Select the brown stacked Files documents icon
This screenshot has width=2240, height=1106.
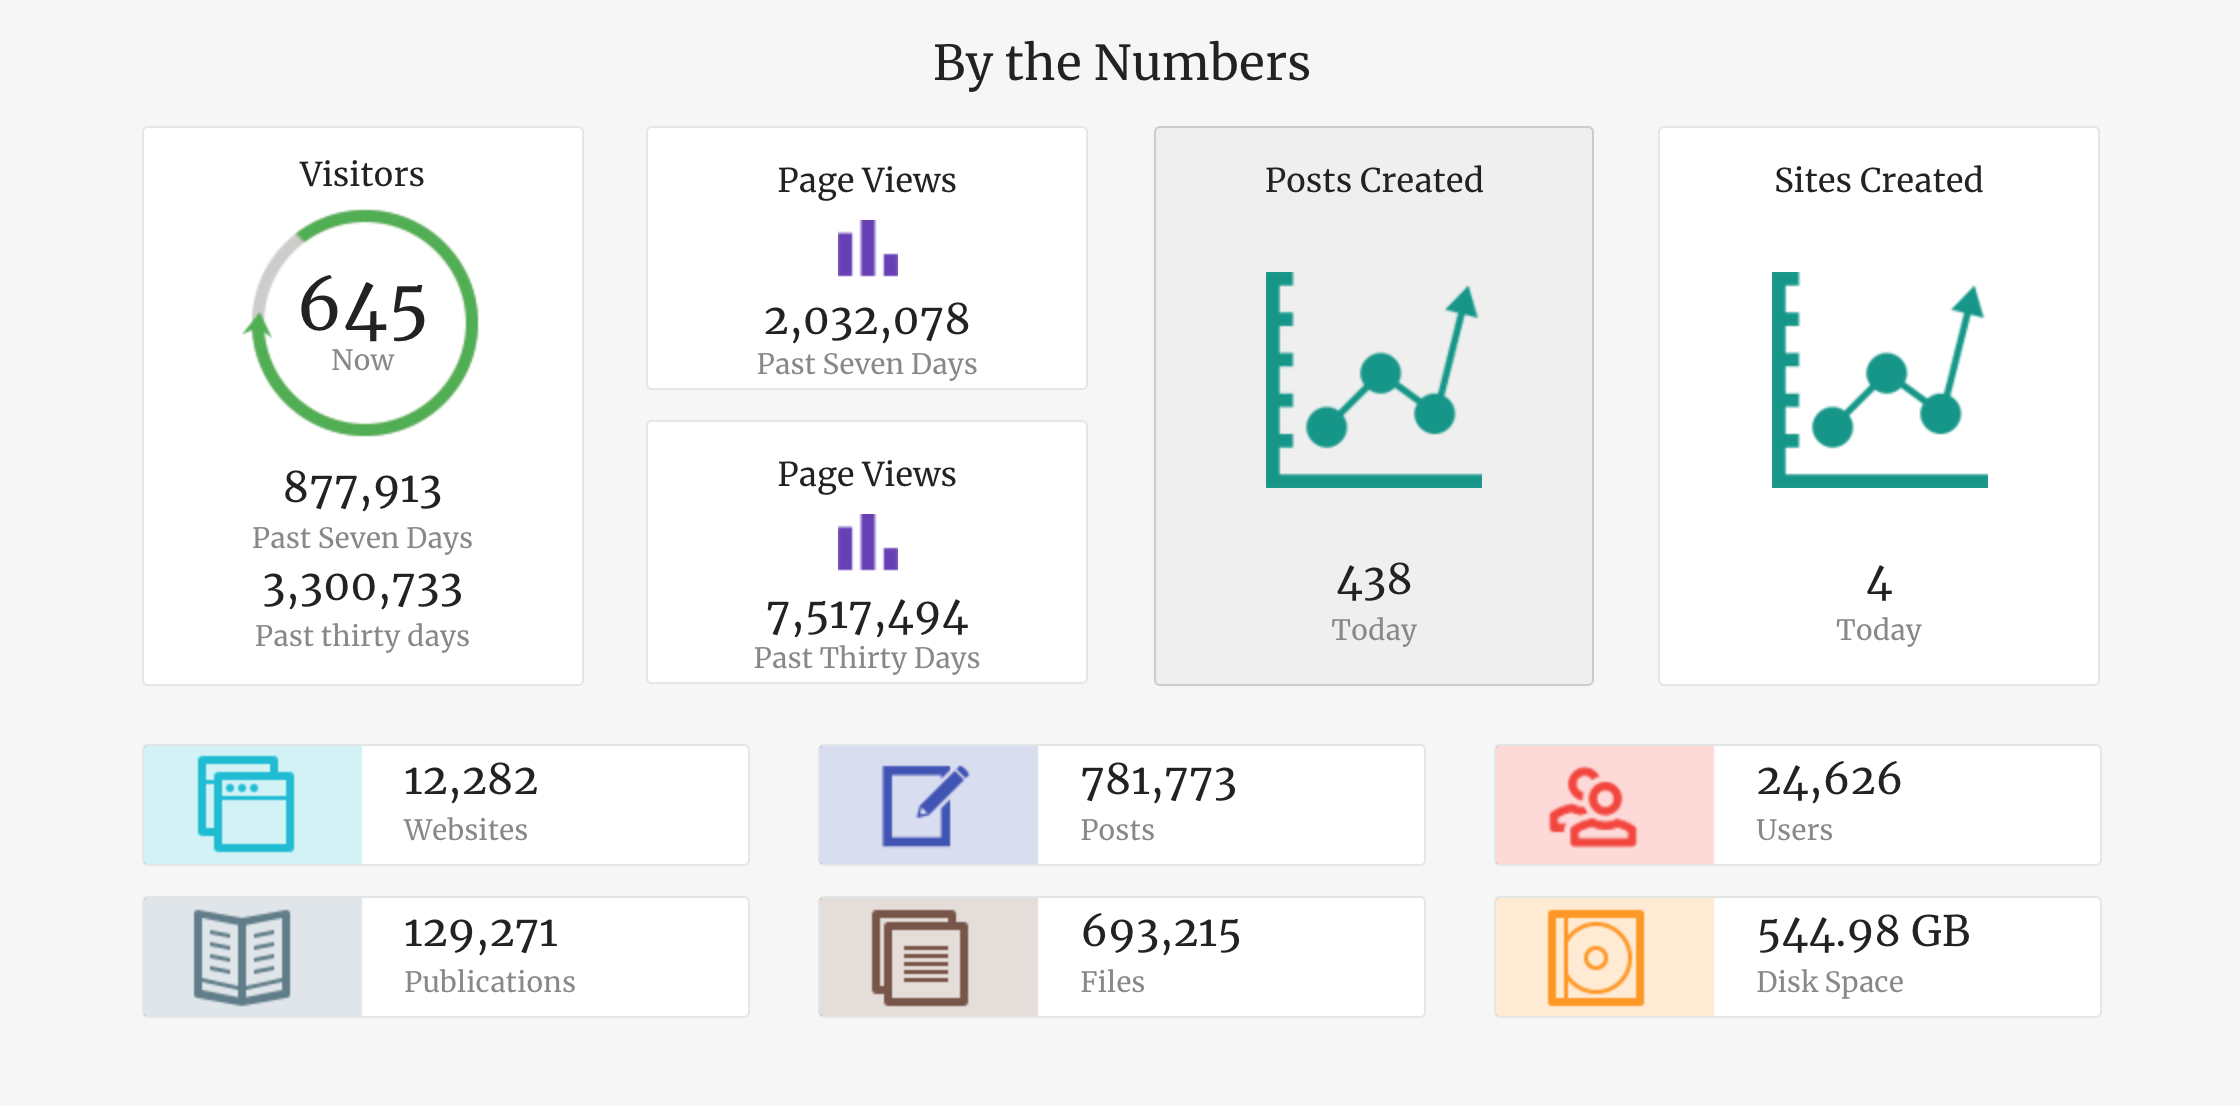click(919, 956)
